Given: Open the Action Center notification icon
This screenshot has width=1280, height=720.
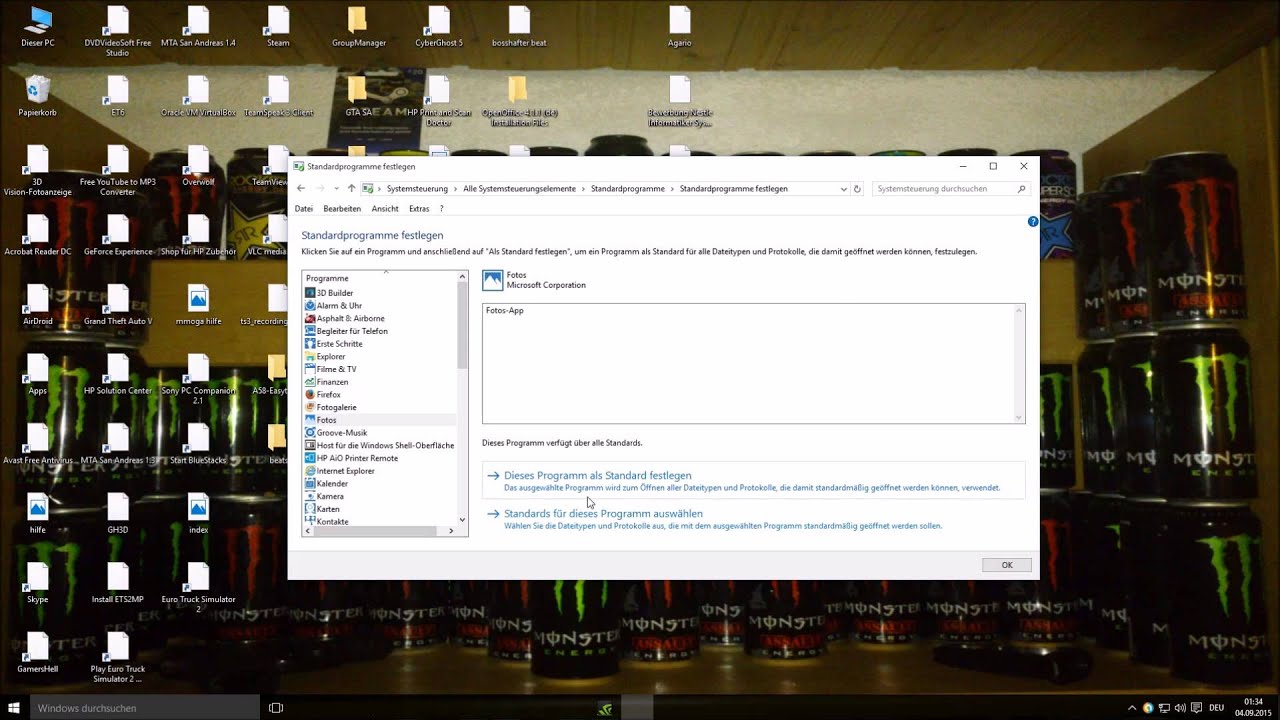Looking at the screenshot, I should (1197, 708).
